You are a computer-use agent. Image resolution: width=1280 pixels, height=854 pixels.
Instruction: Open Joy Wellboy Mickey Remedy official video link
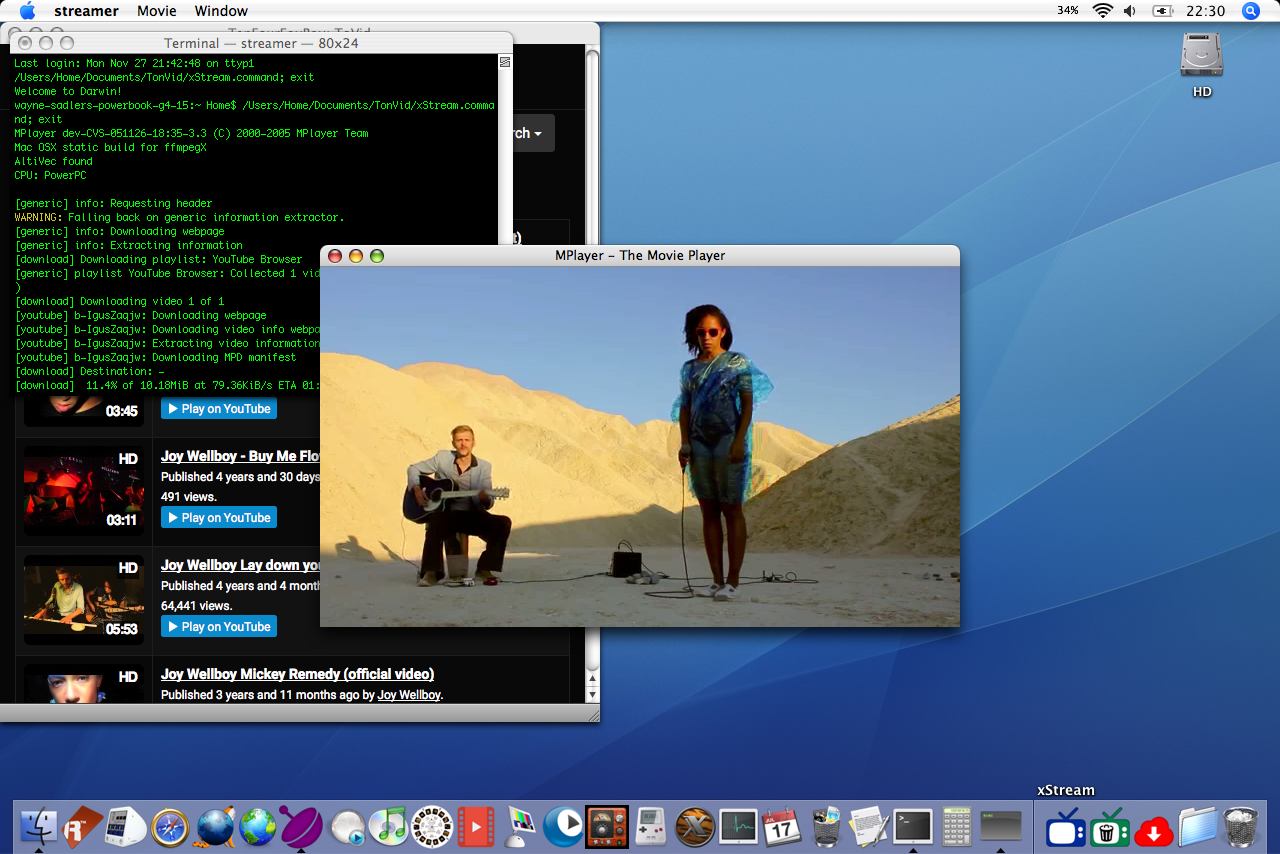[x=297, y=674]
